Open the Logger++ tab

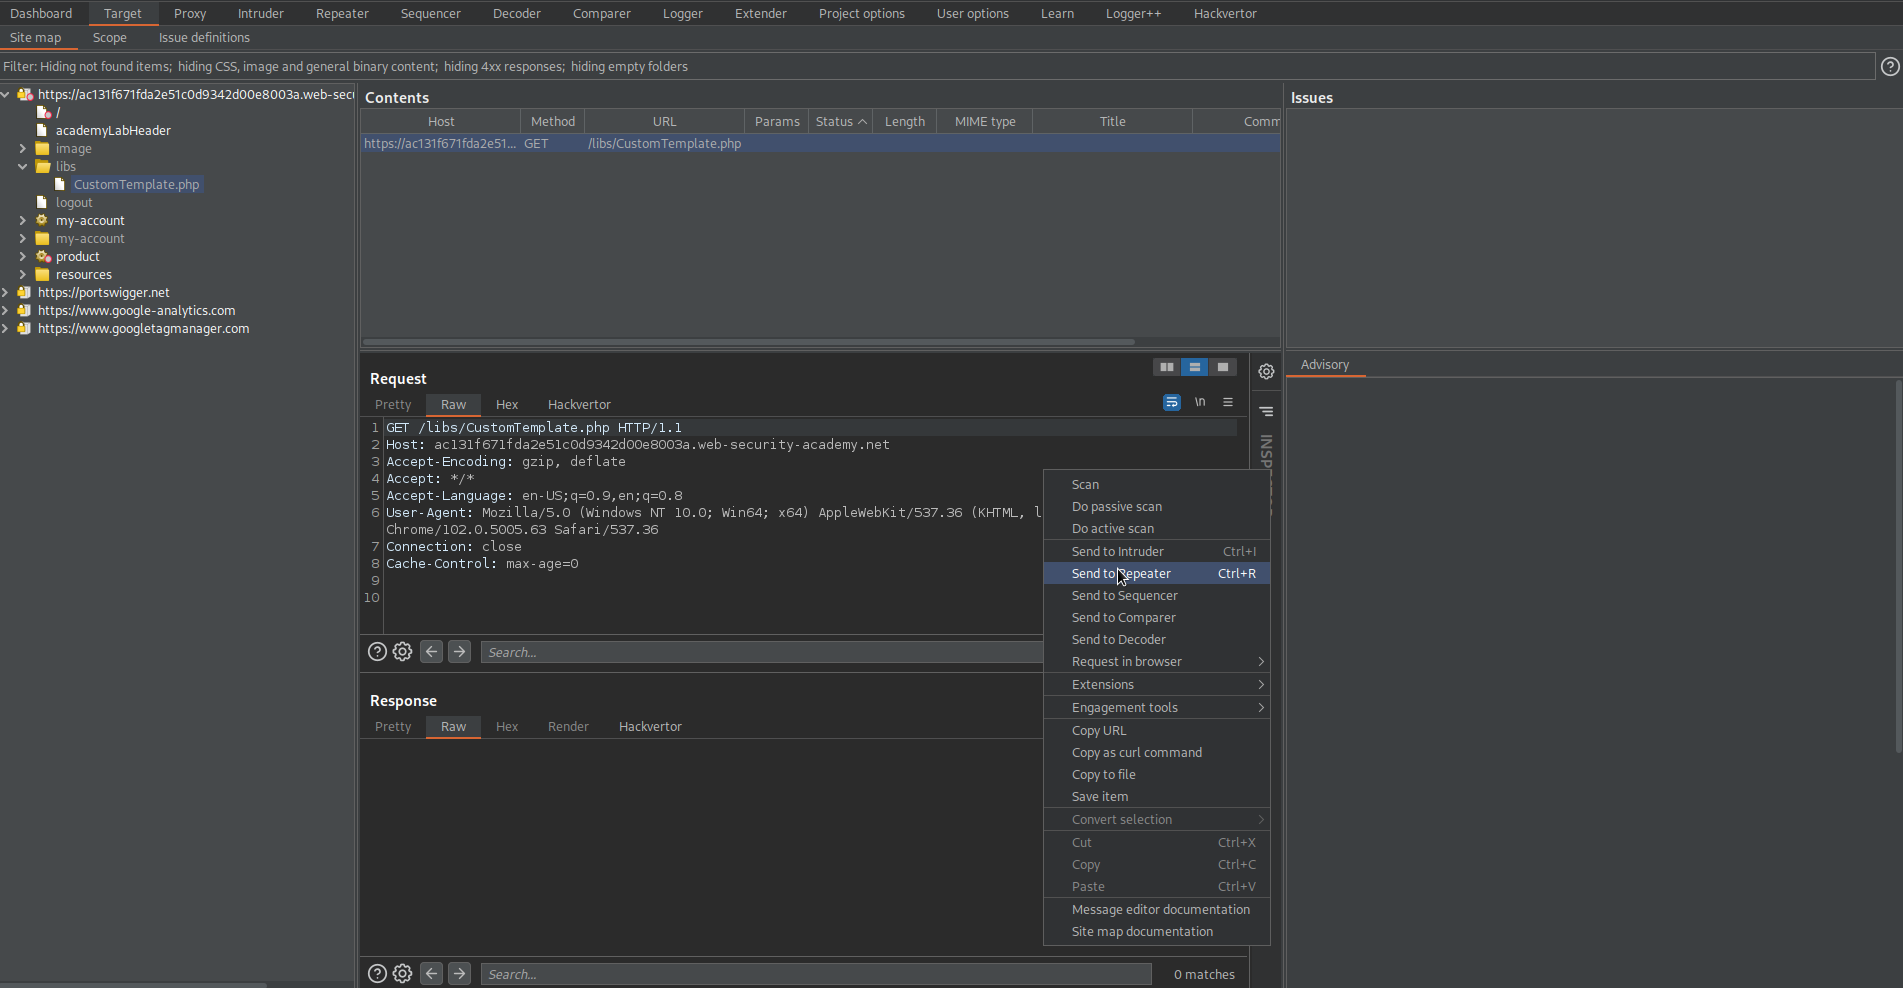(1133, 13)
